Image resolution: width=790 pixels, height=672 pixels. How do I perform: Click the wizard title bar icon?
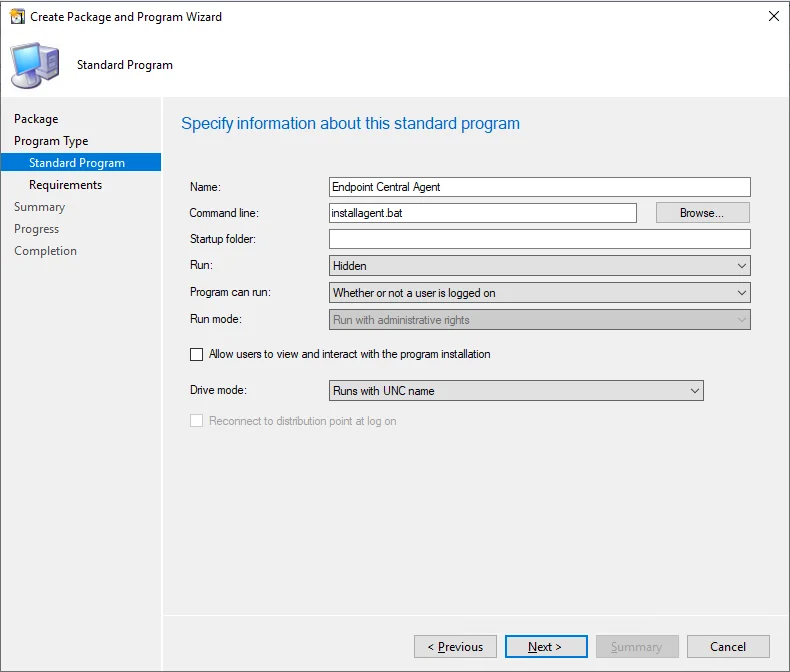pos(17,17)
